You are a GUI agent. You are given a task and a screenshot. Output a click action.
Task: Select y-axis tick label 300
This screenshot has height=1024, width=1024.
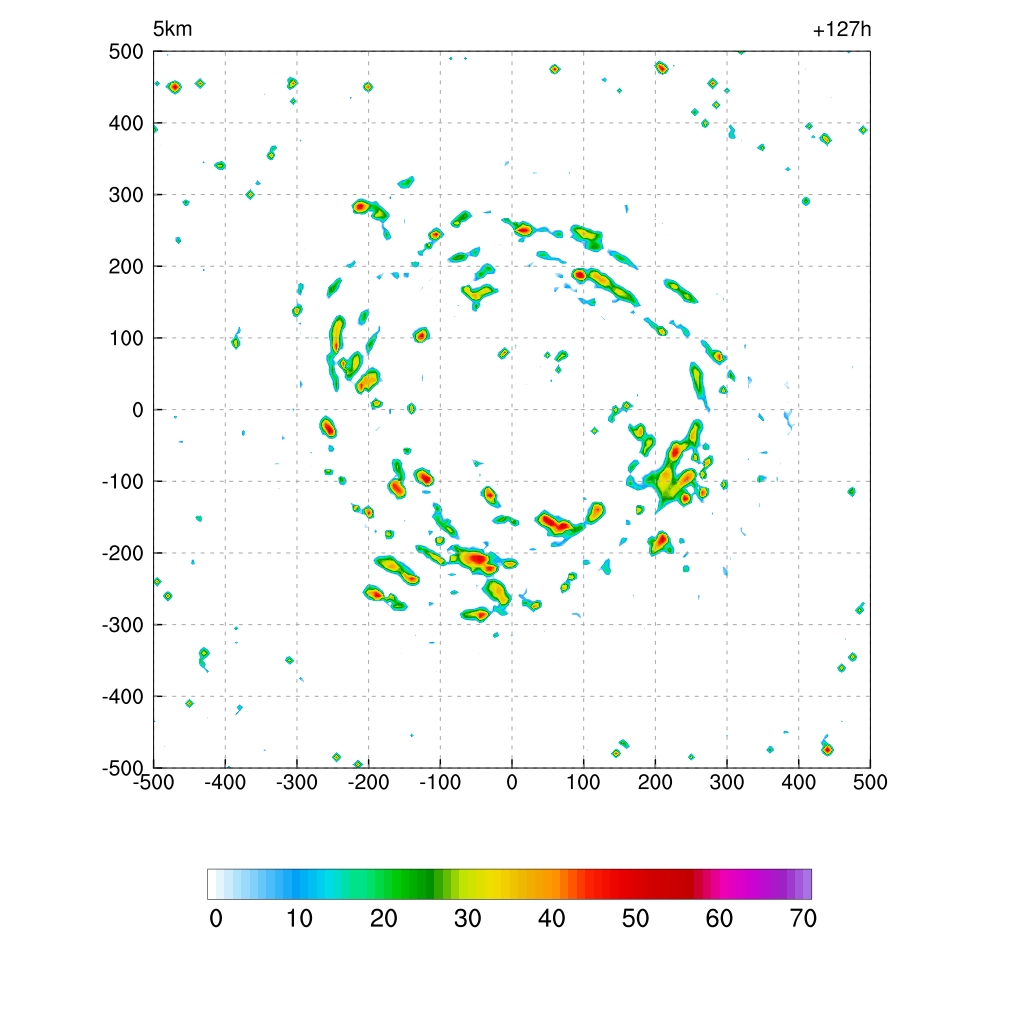coord(126,195)
